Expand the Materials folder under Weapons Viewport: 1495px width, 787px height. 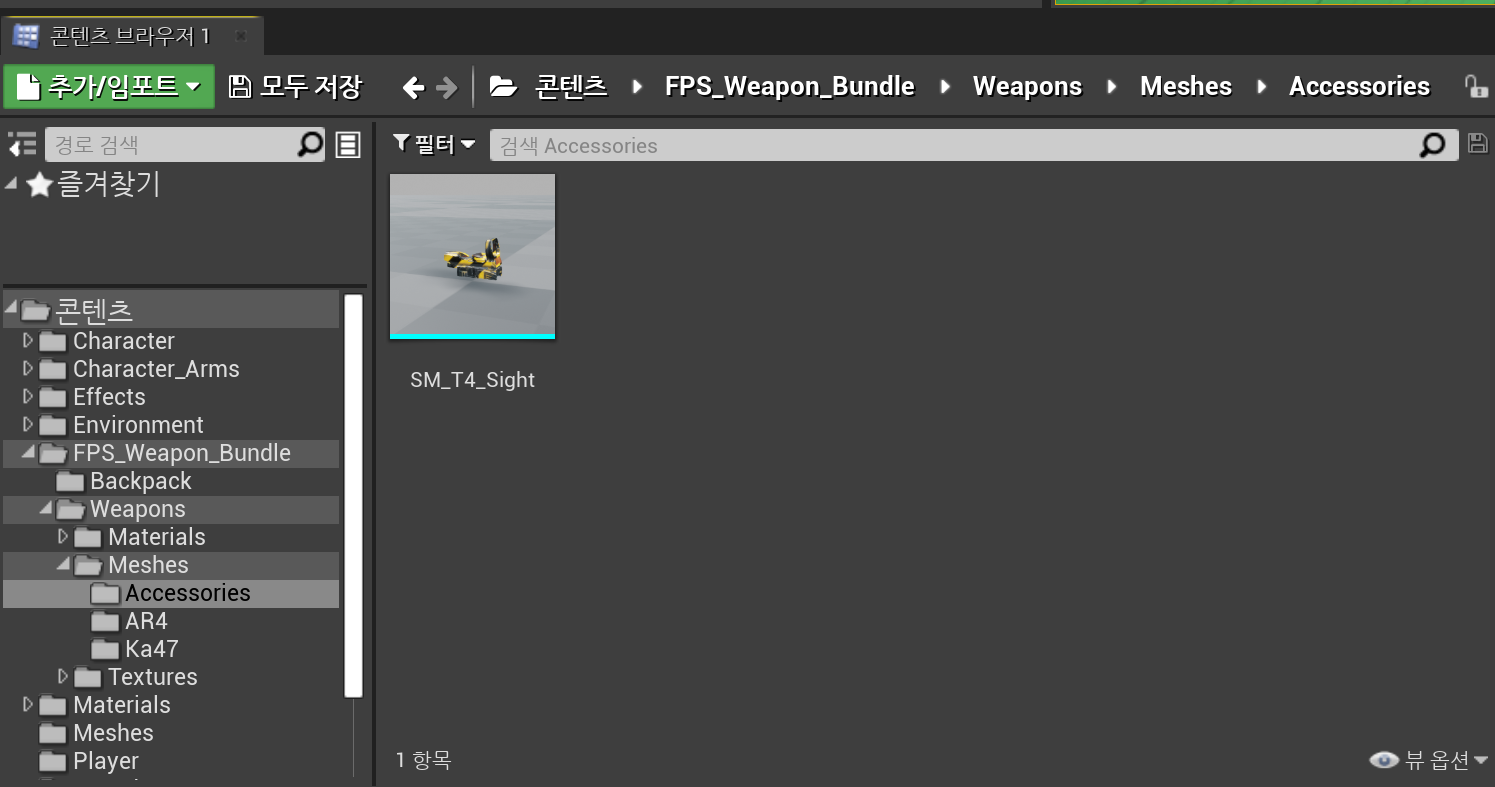click(64, 537)
